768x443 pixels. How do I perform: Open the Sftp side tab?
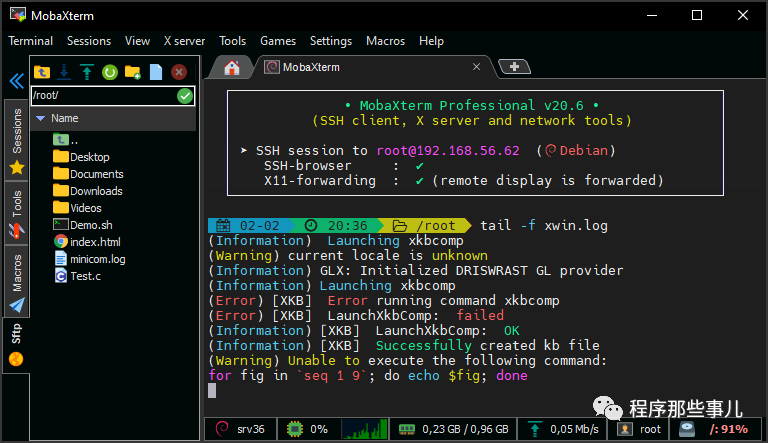(x=16, y=345)
